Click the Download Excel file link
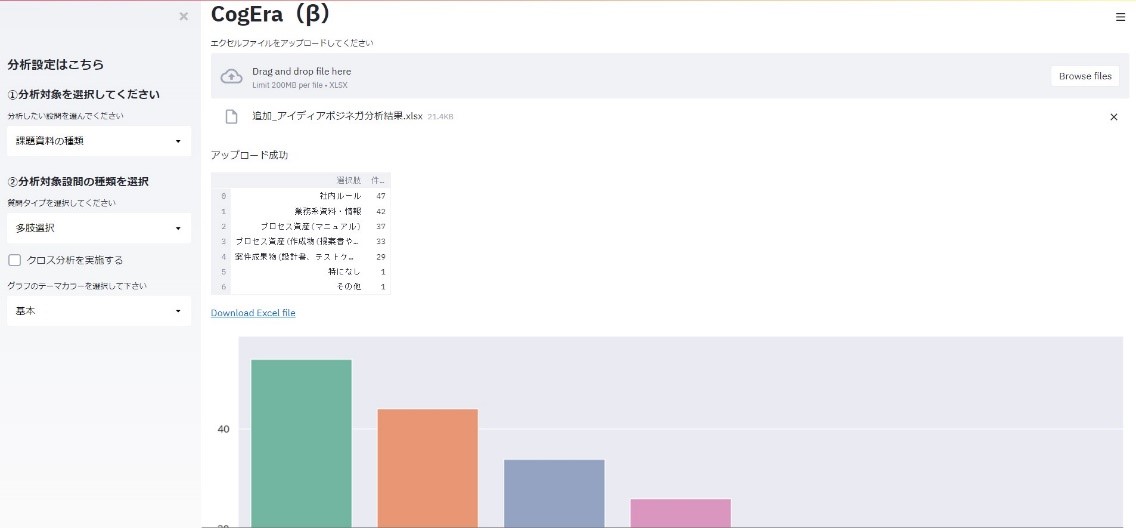 click(x=253, y=313)
